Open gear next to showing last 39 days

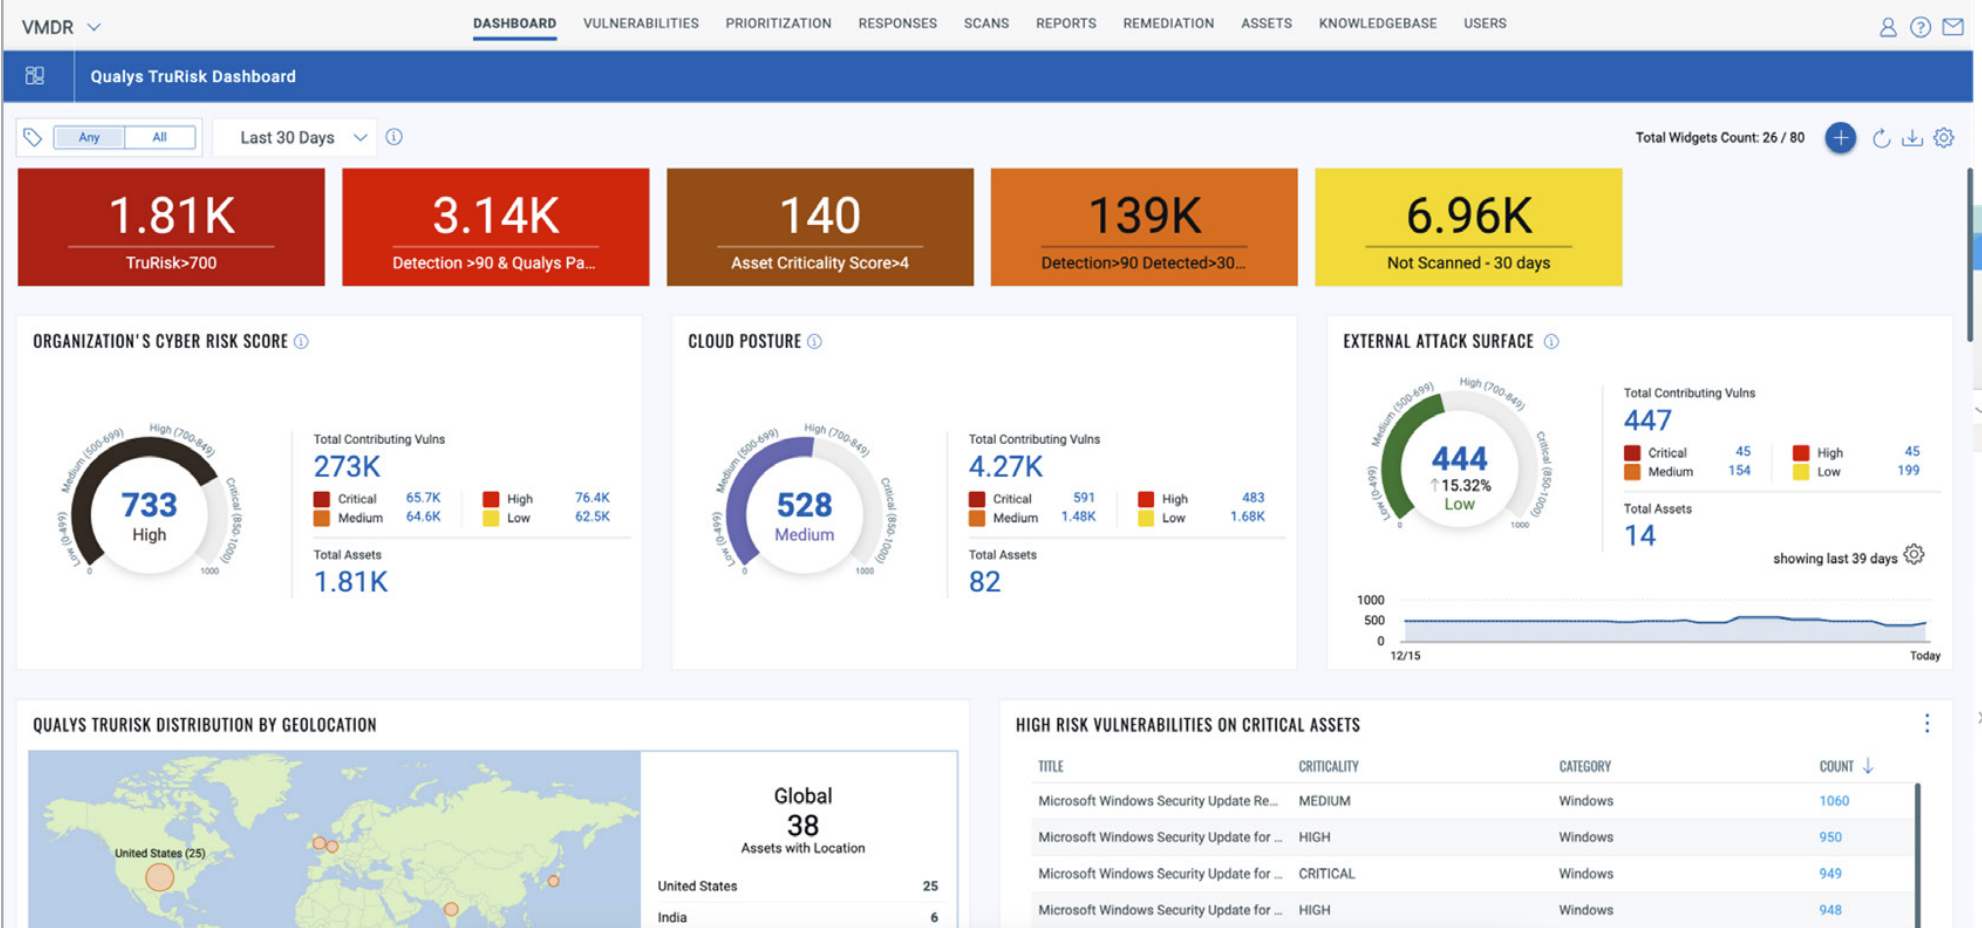pyautogui.click(x=1914, y=555)
